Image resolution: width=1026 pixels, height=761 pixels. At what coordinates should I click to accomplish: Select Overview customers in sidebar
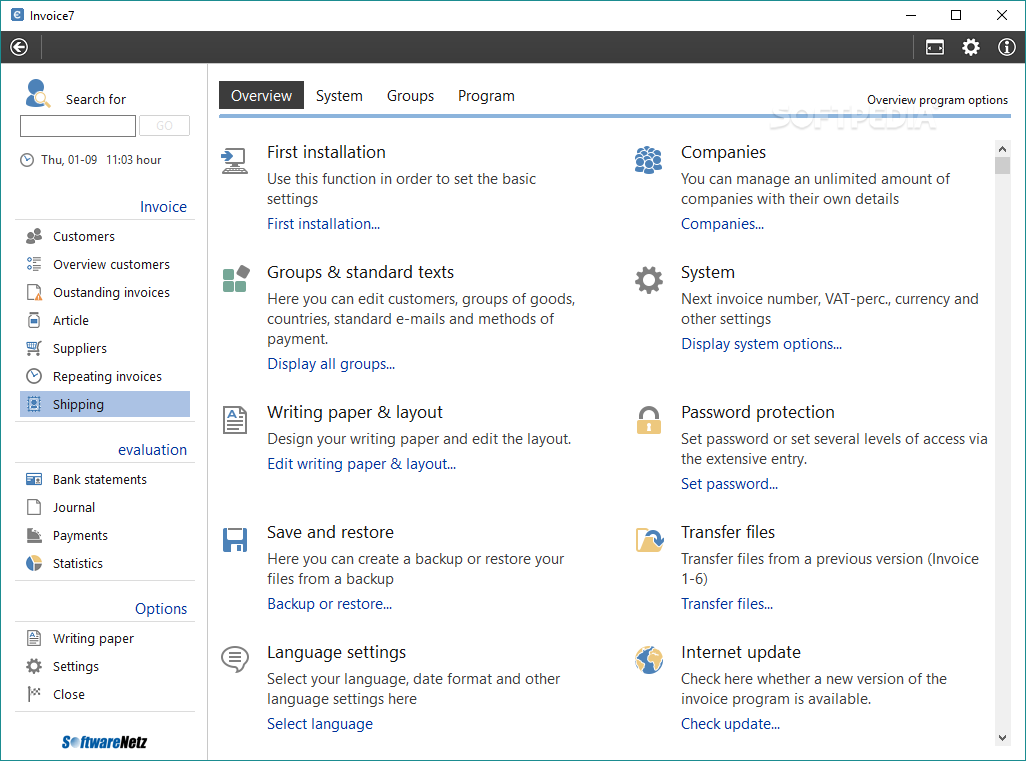[x=111, y=264]
